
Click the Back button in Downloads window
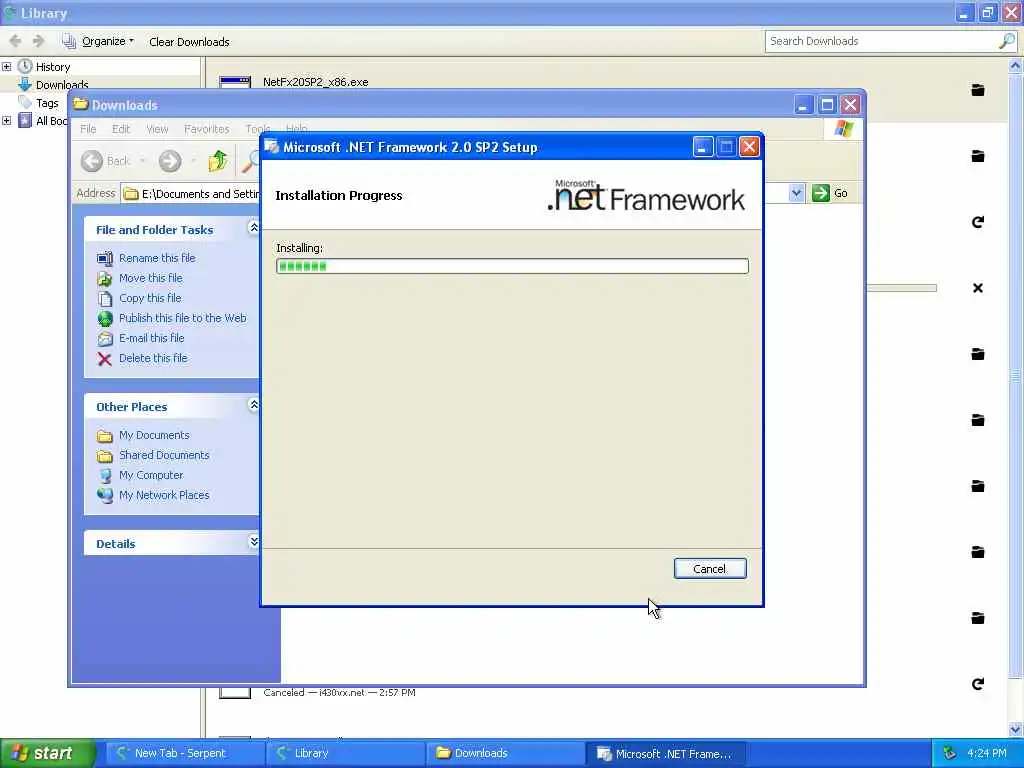click(x=107, y=161)
